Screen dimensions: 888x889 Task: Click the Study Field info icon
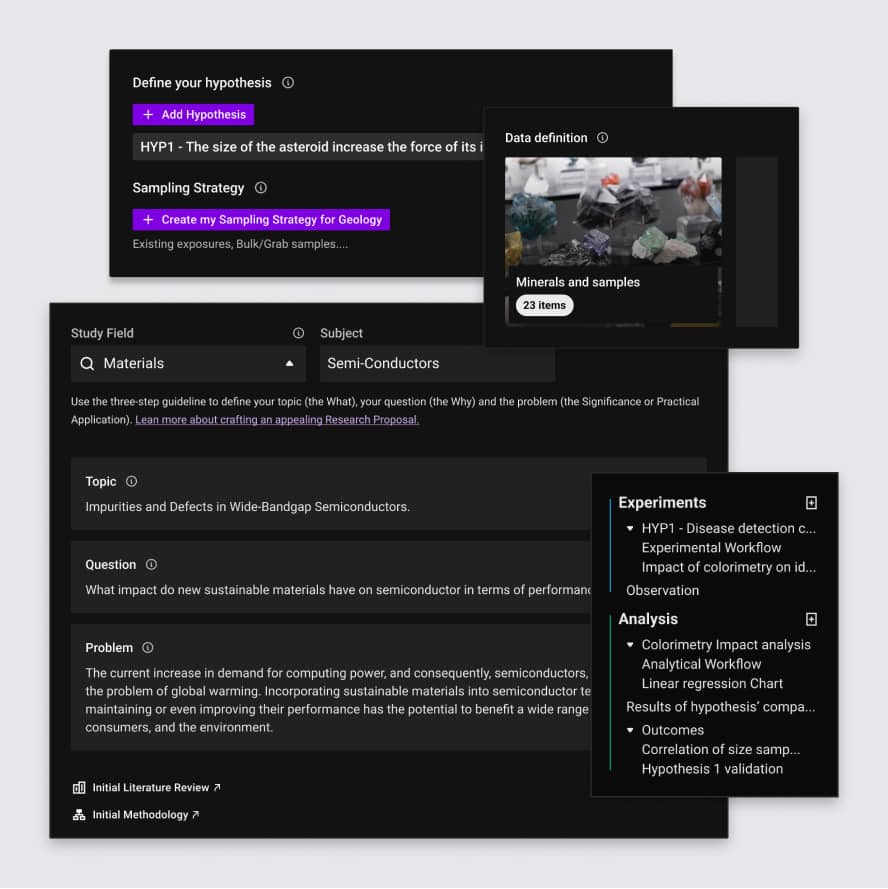[x=298, y=333]
